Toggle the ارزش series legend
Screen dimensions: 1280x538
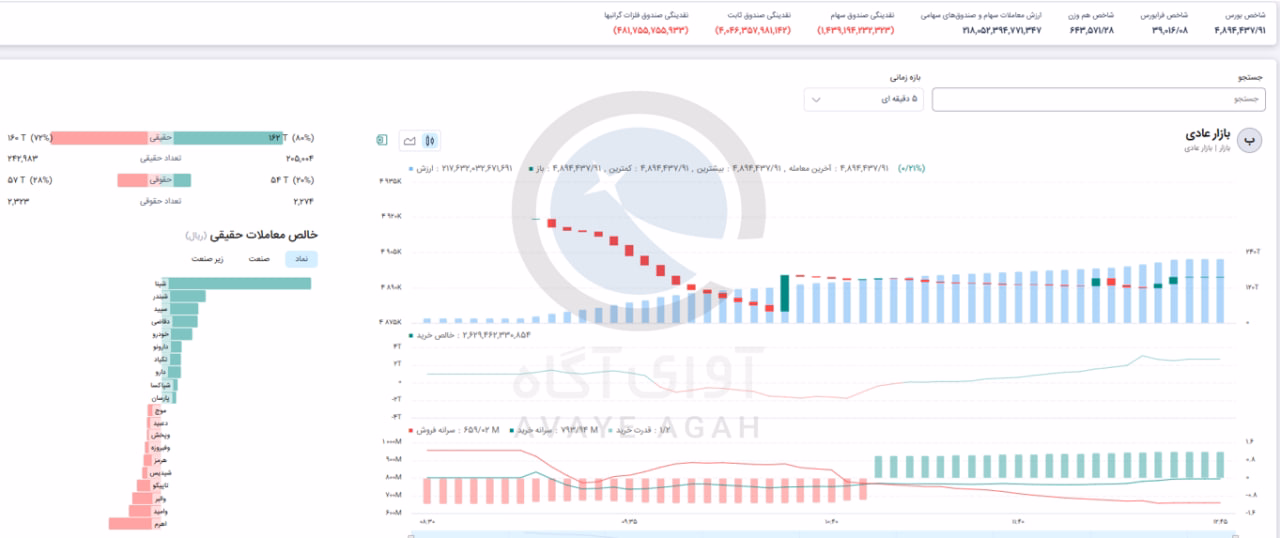point(422,168)
